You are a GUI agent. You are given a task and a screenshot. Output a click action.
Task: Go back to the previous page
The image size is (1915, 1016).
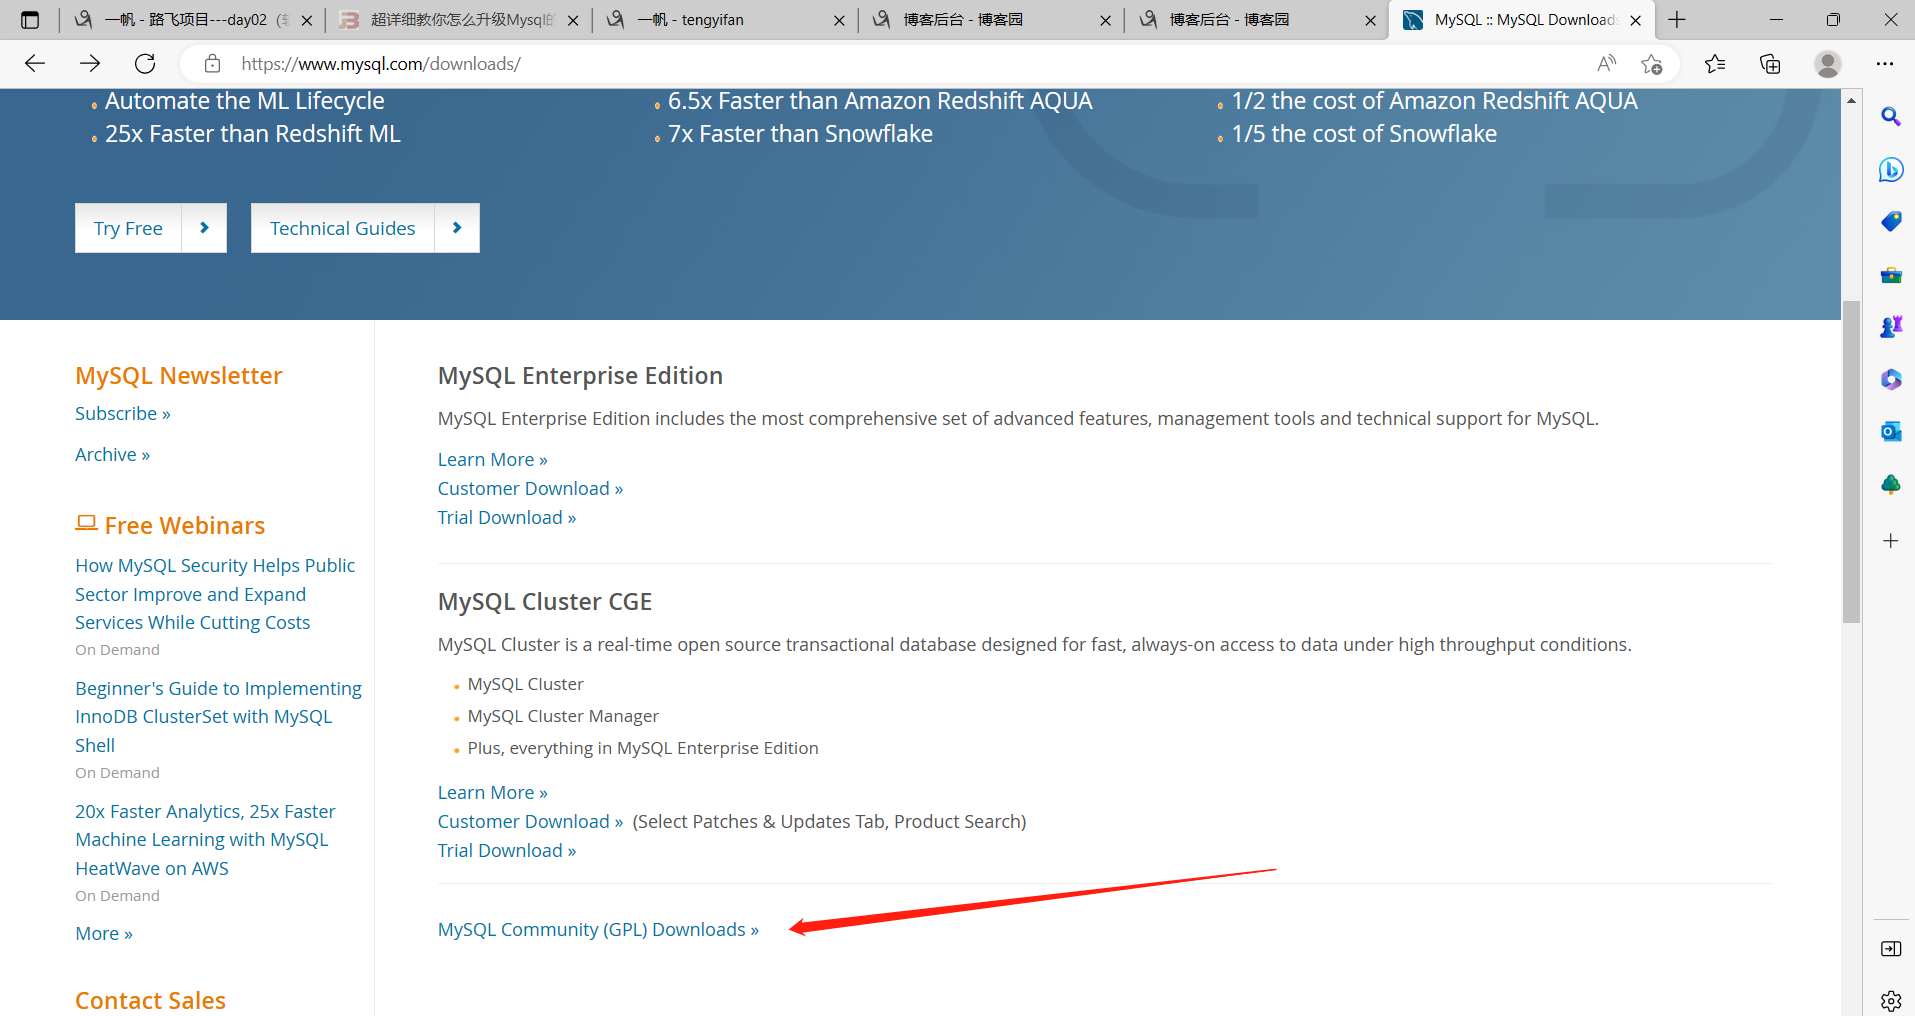(x=35, y=64)
